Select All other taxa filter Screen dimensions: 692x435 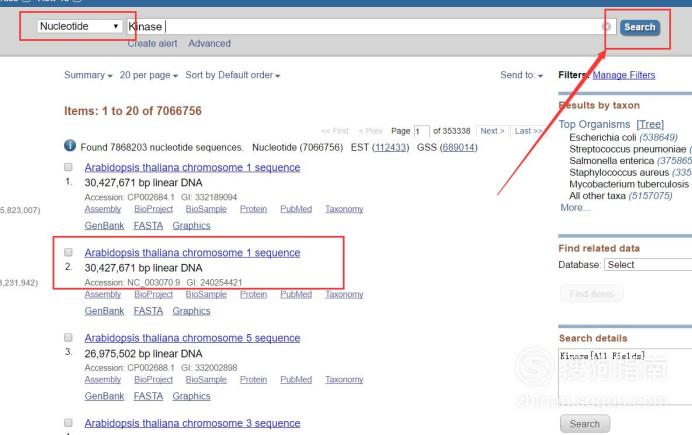(597, 195)
